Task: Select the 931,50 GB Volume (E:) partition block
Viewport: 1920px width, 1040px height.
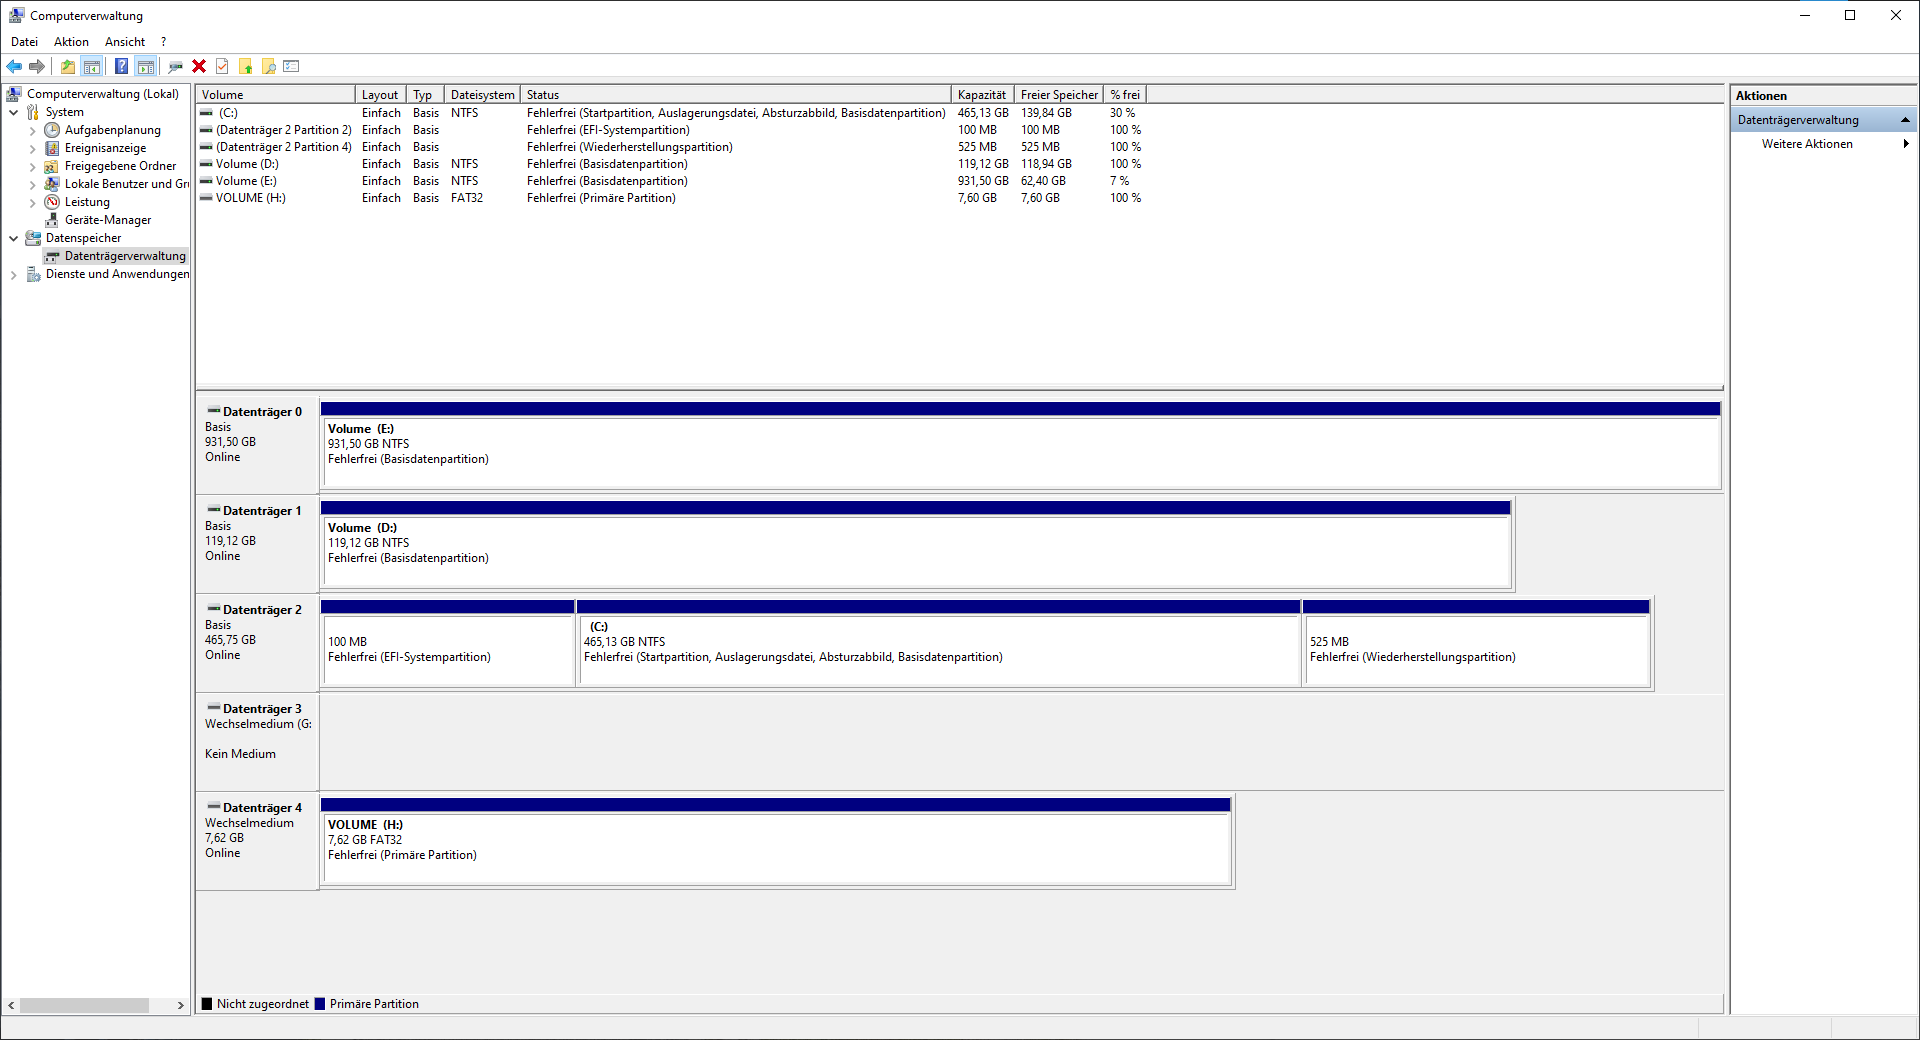Action: tap(1020, 445)
